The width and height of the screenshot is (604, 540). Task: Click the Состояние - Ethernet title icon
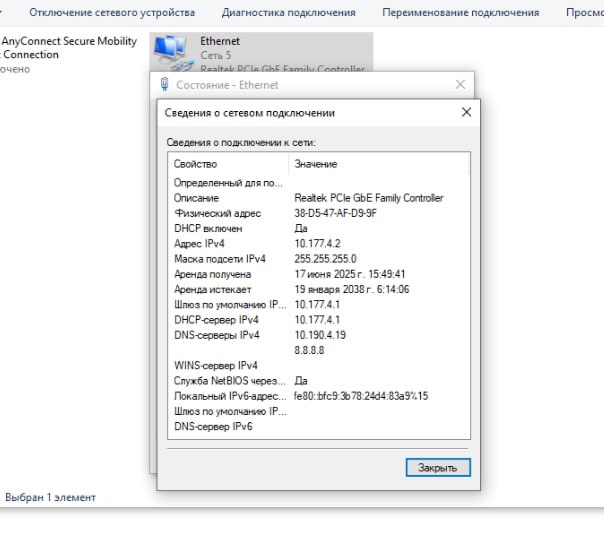(164, 84)
